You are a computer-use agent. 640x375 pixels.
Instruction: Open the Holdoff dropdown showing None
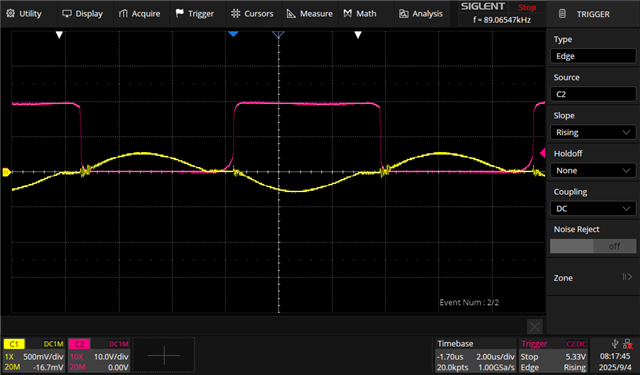point(593,171)
